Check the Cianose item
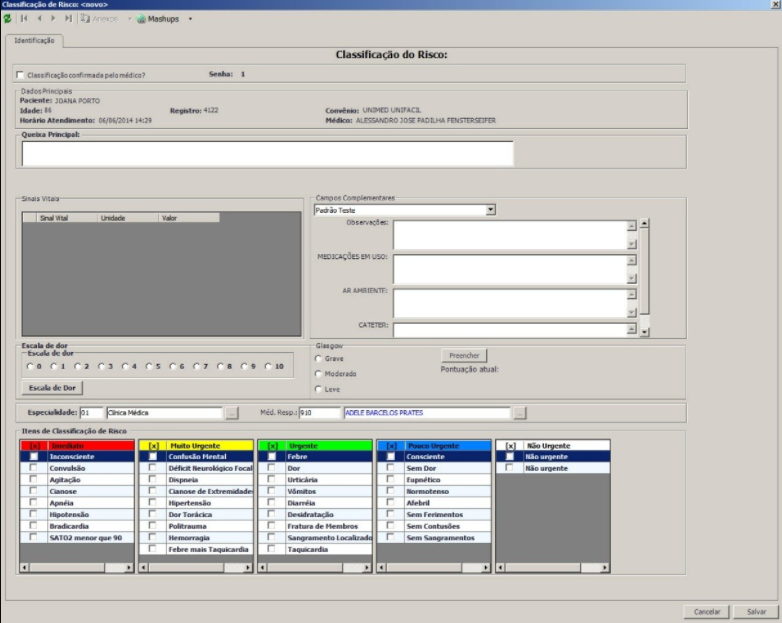The image size is (782, 623). pos(33,491)
